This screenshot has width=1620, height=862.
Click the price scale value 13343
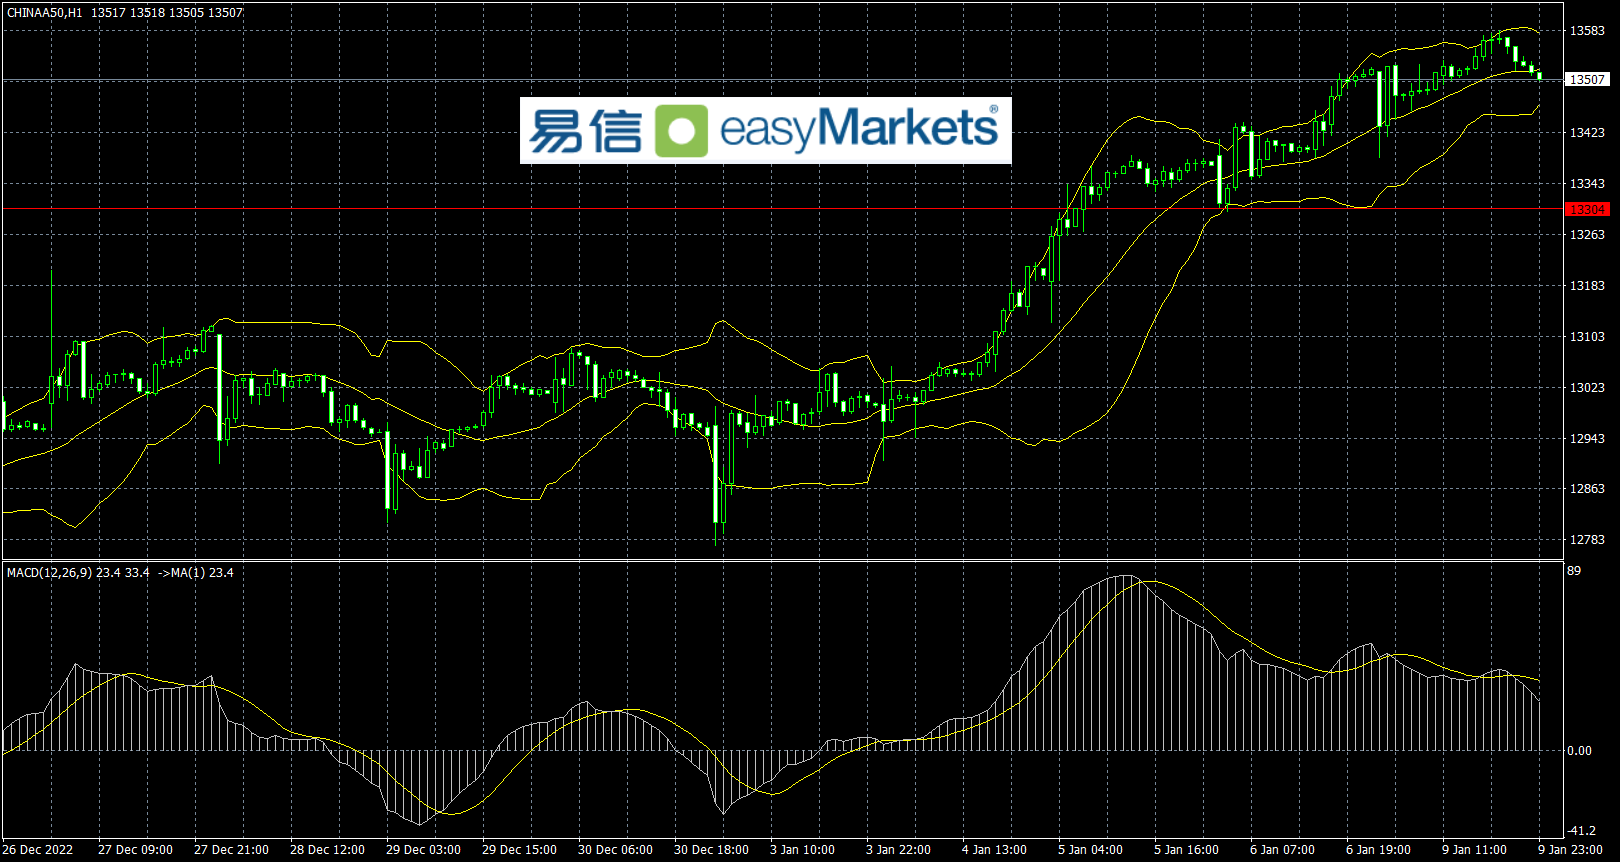(1587, 184)
